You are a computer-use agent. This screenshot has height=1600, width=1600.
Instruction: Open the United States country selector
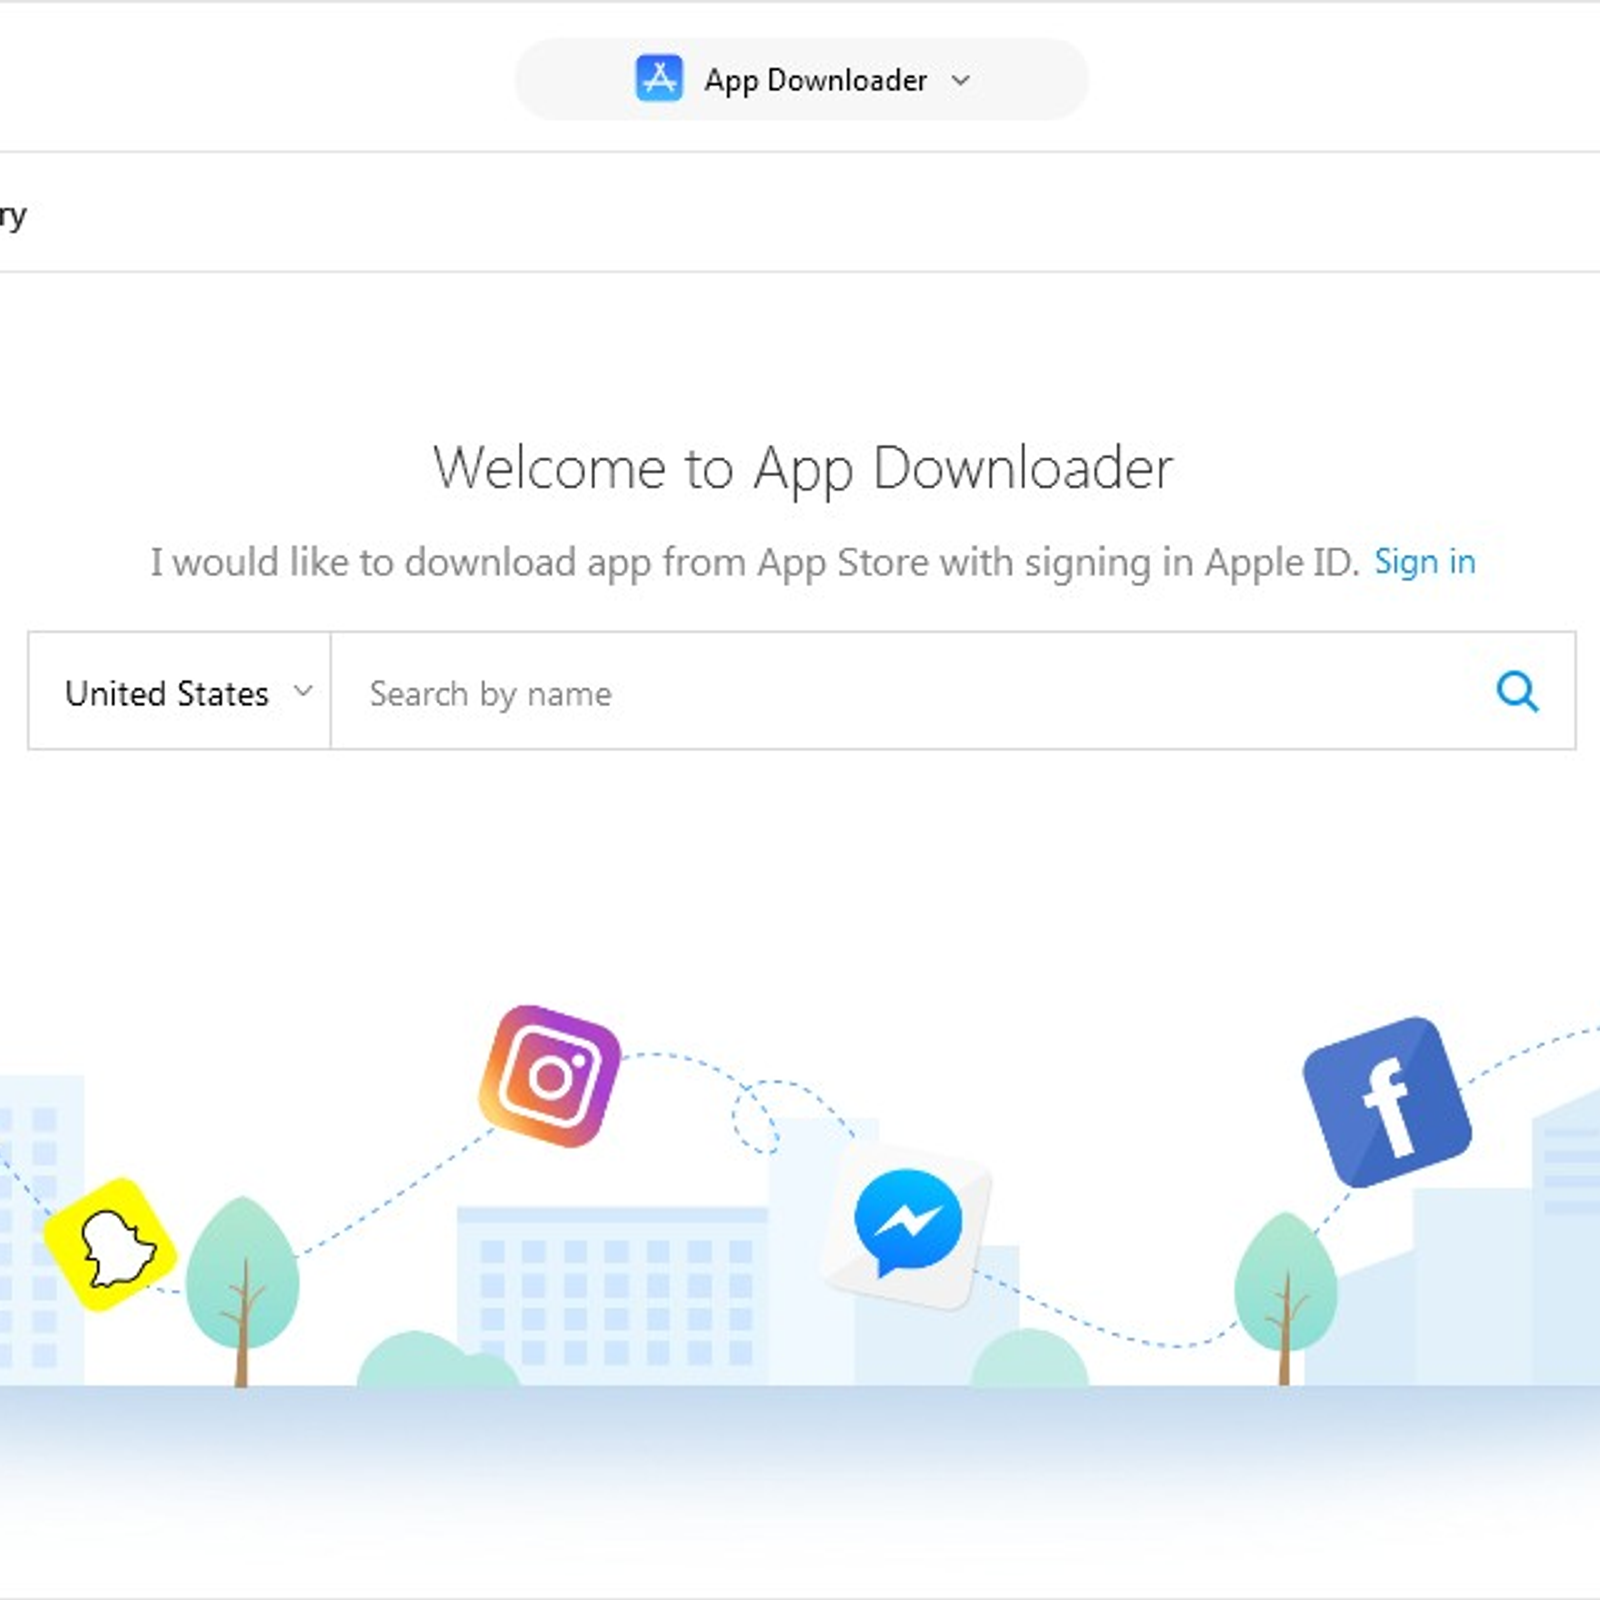180,691
